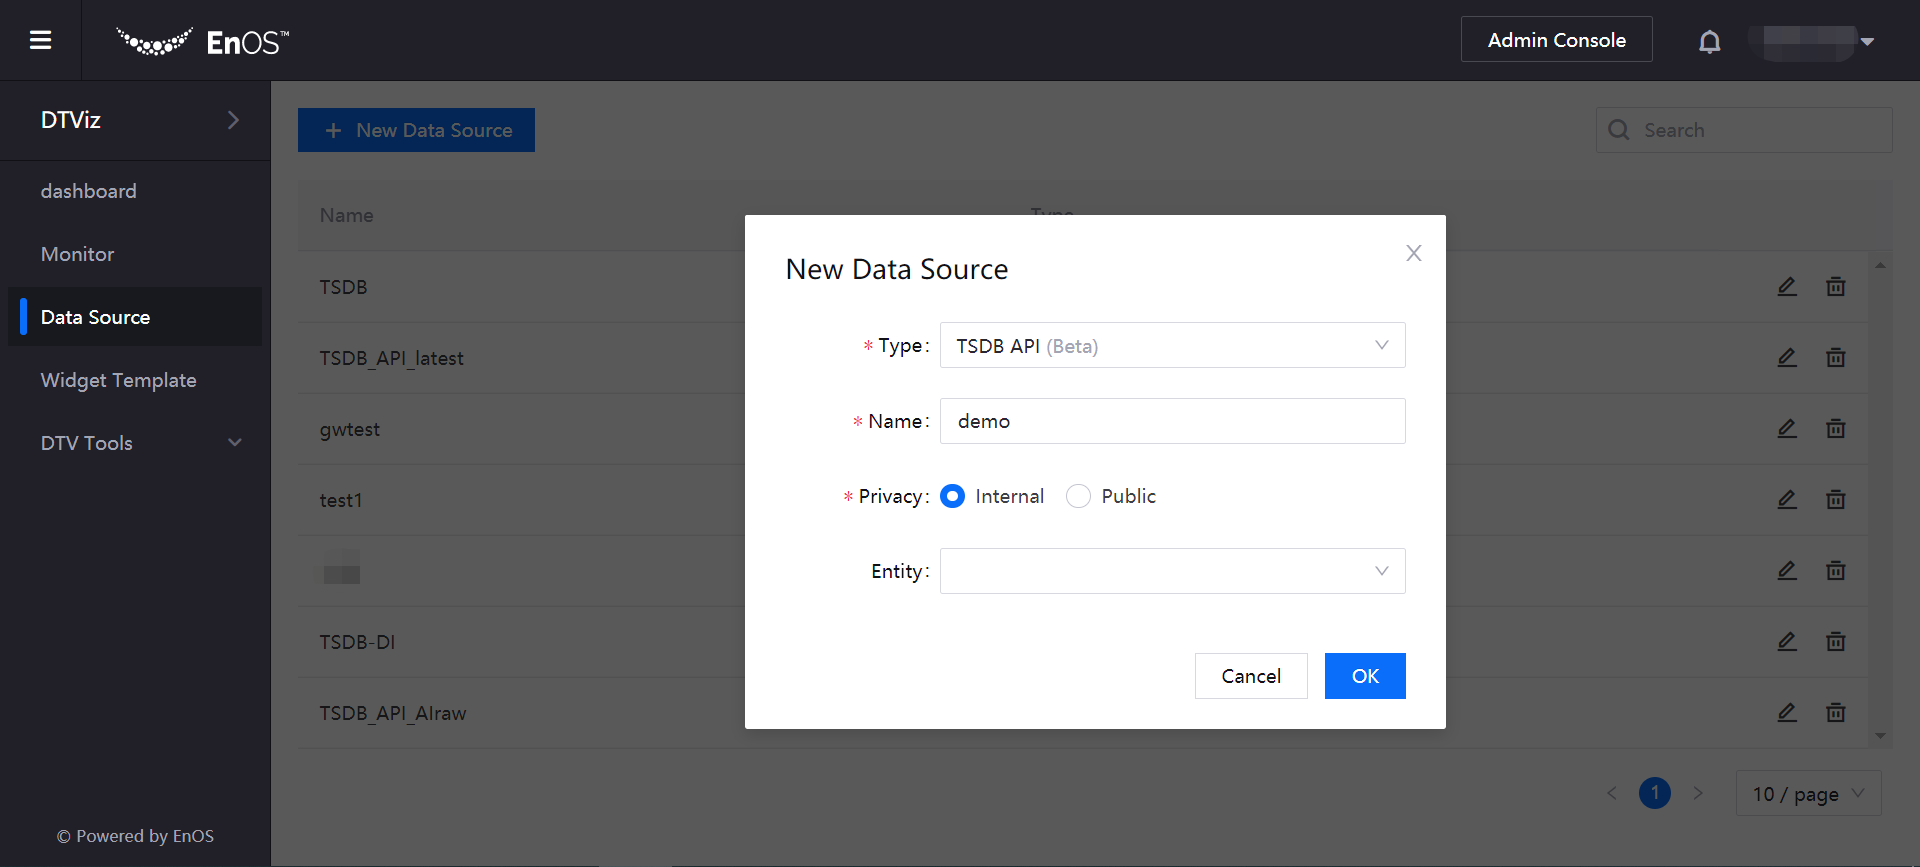
Task: Click the Name column header
Action: [346, 215]
